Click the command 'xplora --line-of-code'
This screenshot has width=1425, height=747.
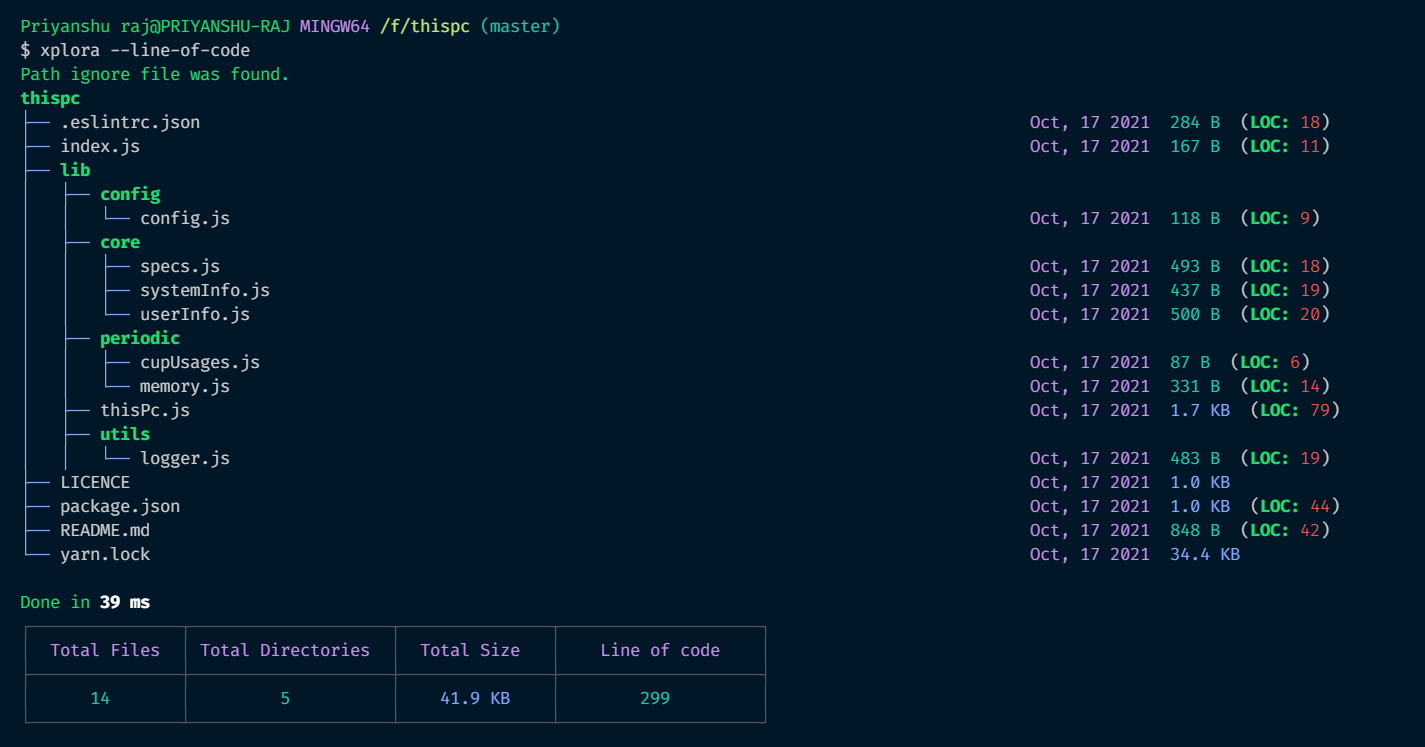[x=145, y=50]
